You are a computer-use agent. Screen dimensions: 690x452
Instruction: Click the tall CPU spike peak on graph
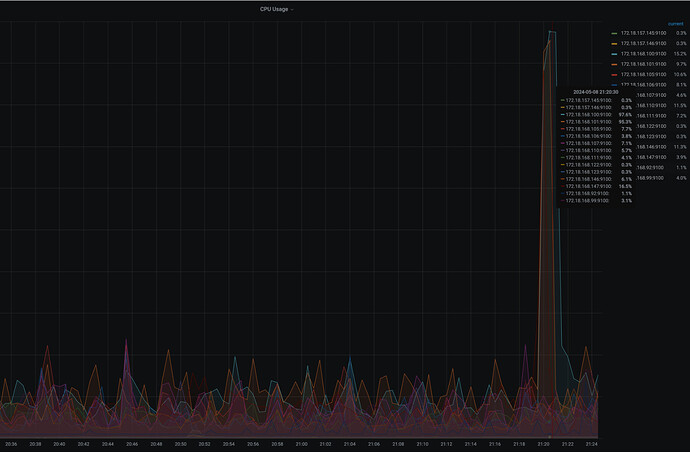(551, 33)
